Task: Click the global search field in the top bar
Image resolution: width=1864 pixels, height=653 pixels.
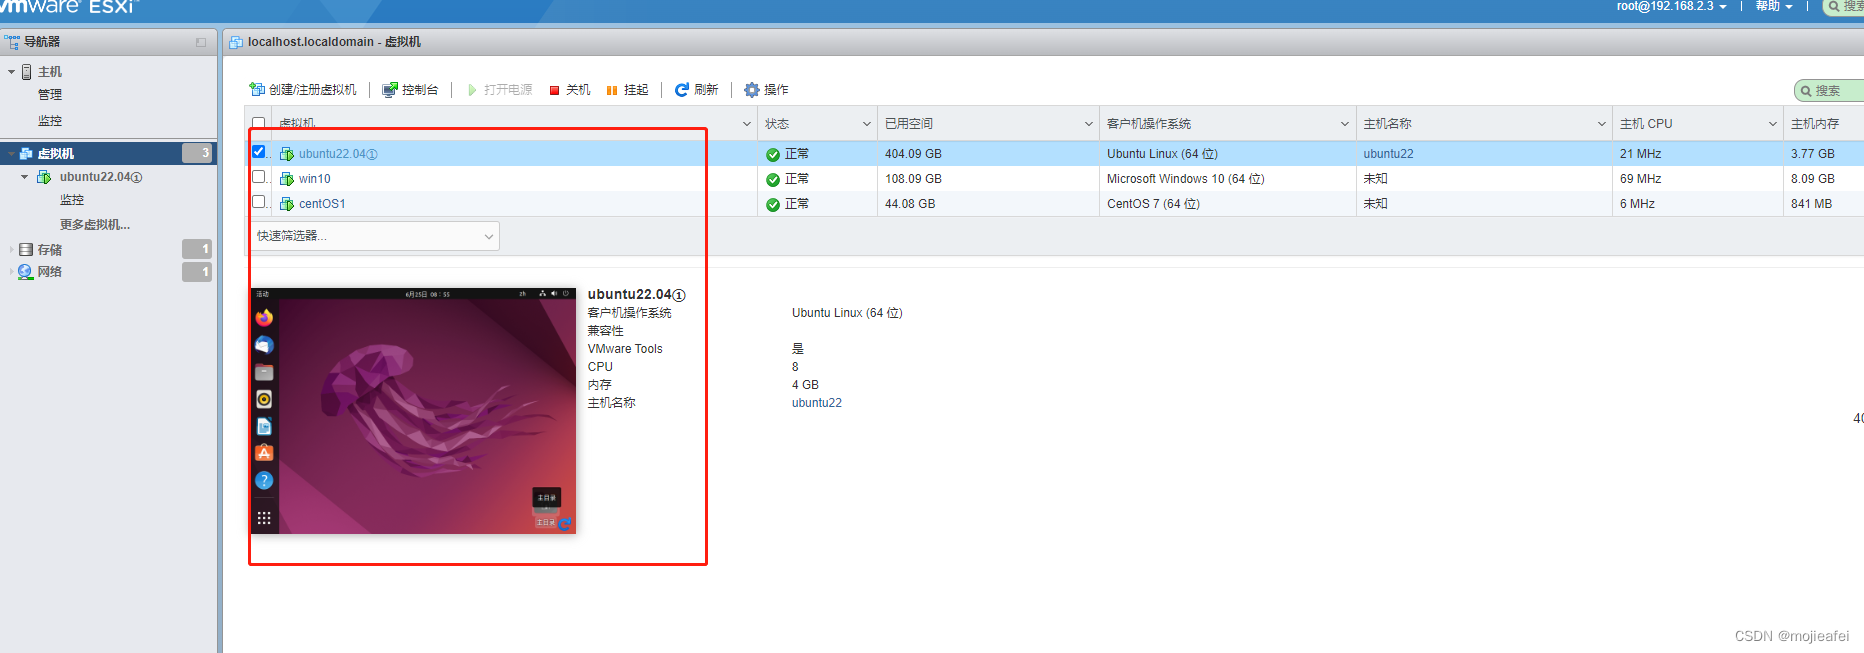Action: (x=1845, y=6)
